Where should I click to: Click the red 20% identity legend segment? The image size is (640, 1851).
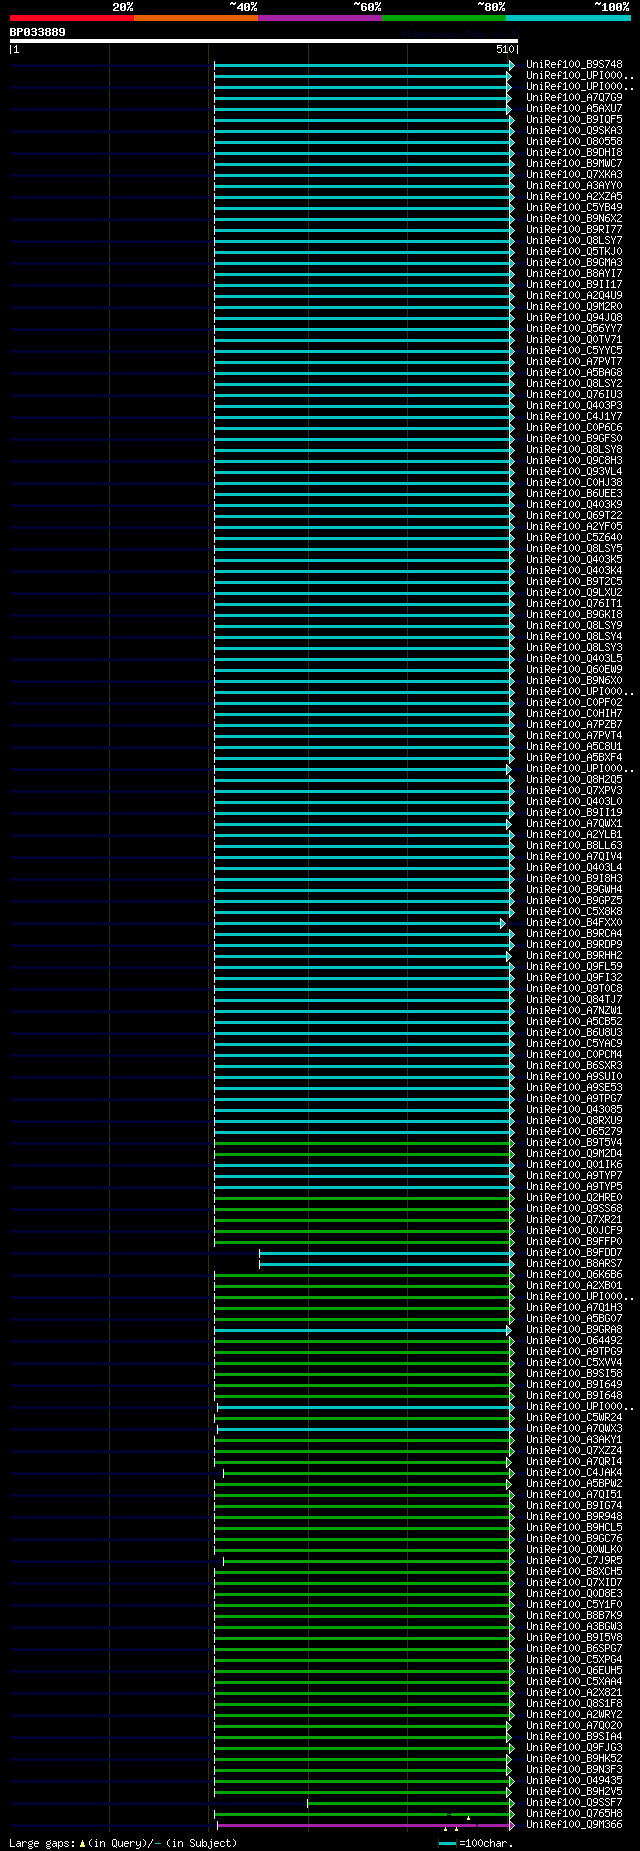72,18
